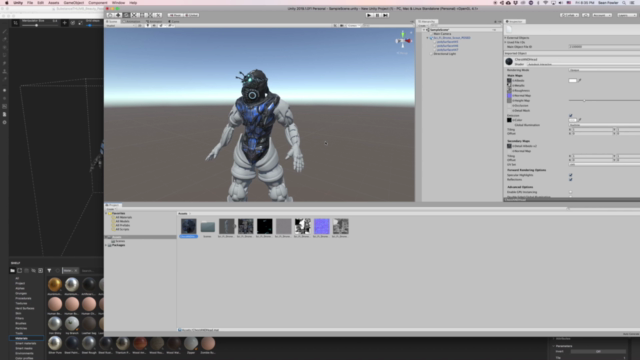Select the Move tool in Unity toolbar
Viewport: 640px width, 360px height.
coord(118,15)
